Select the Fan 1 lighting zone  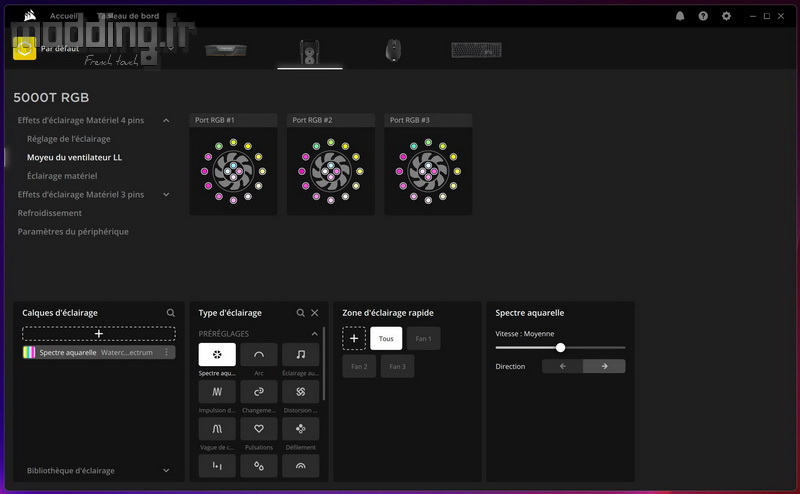point(423,338)
